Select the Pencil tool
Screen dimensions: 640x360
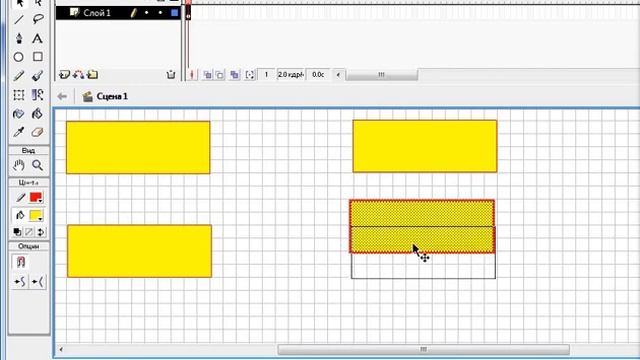tap(19, 76)
